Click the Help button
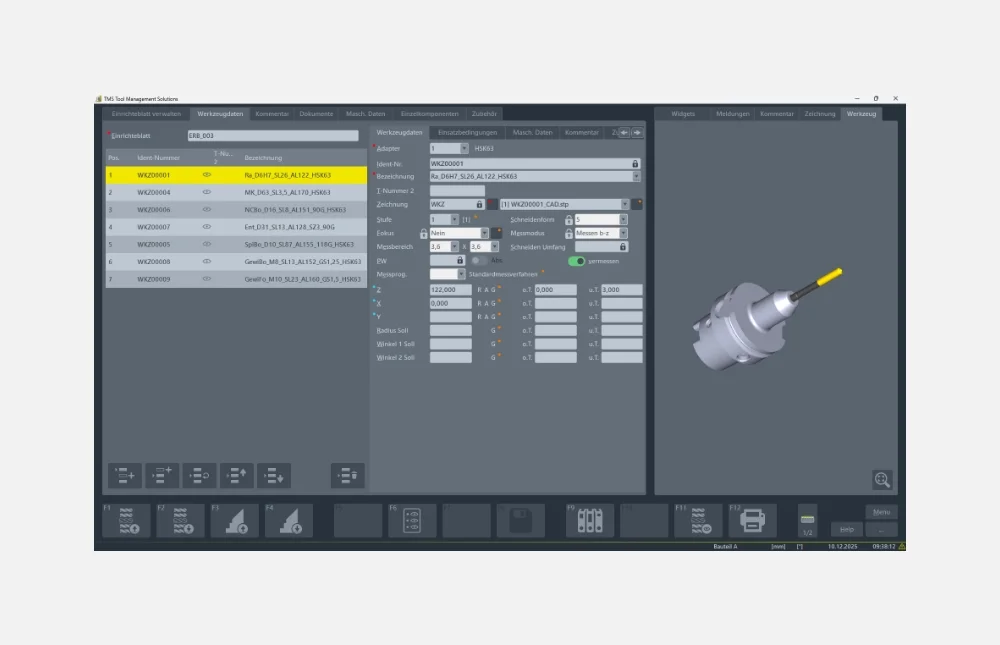This screenshot has width=1000, height=645. click(845, 529)
